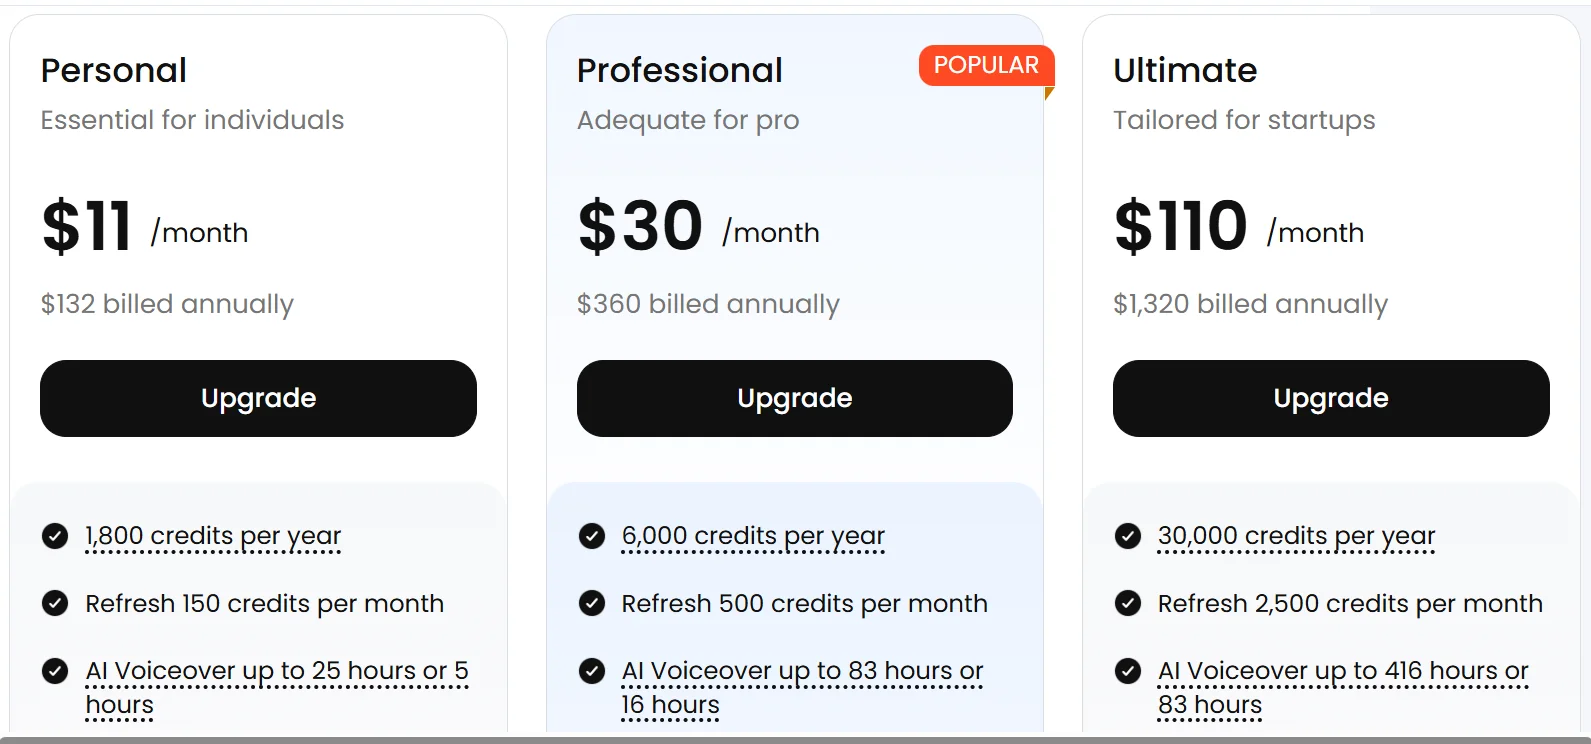Image resolution: width=1591 pixels, height=744 pixels.
Task: Click AI Voiceover up to 25 hours text
Action: [276, 671]
